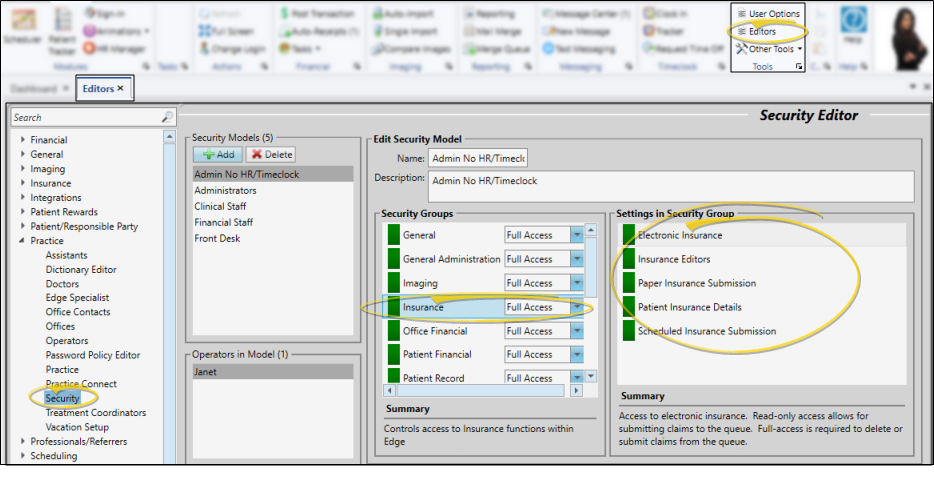Click the search magnifier icon
The height and width of the screenshot is (477, 934).
[167, 117]
